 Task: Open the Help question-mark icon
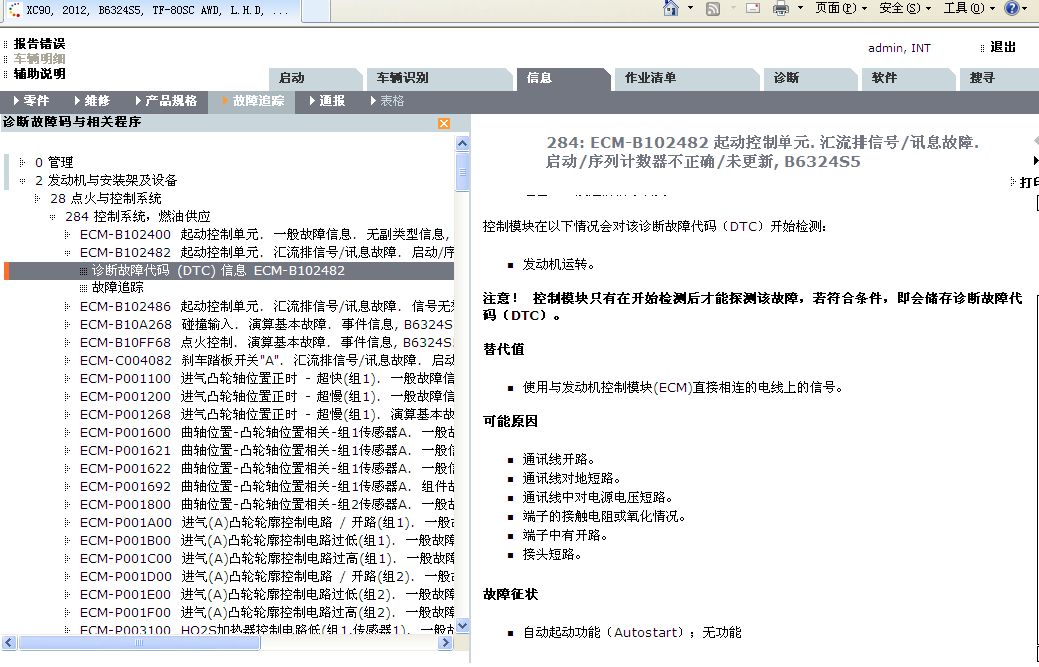1012,8
